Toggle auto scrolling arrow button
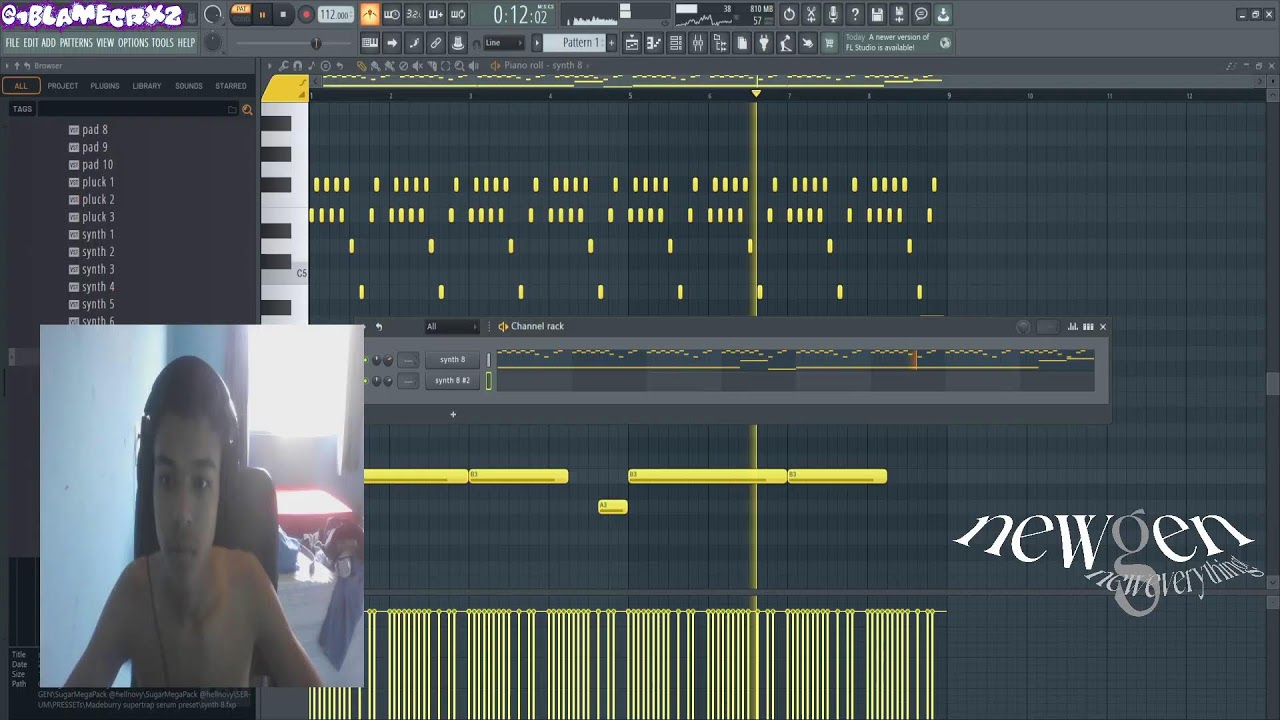The width and height of the screenshot is (1280, 720). pos(392,43)
